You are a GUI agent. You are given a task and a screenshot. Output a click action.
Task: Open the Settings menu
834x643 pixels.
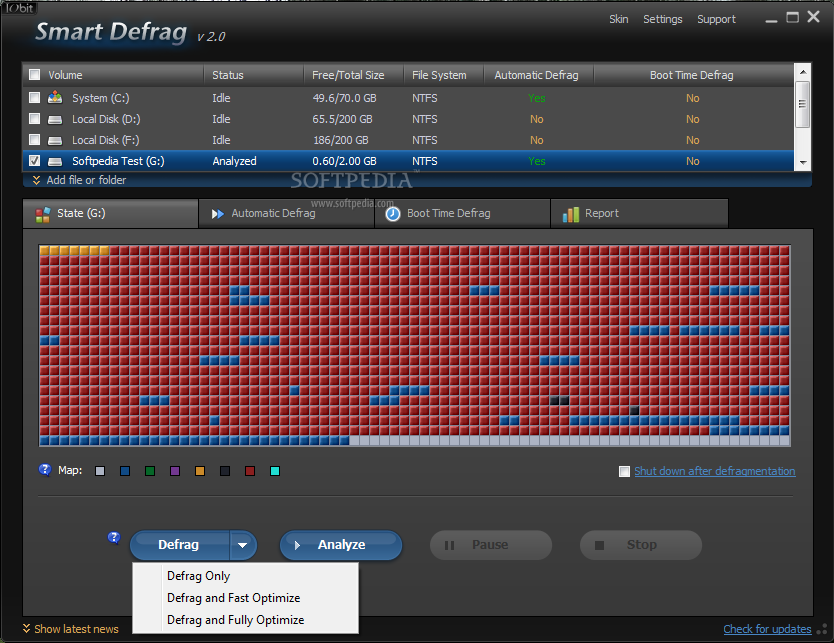click(x=663, y=19)
